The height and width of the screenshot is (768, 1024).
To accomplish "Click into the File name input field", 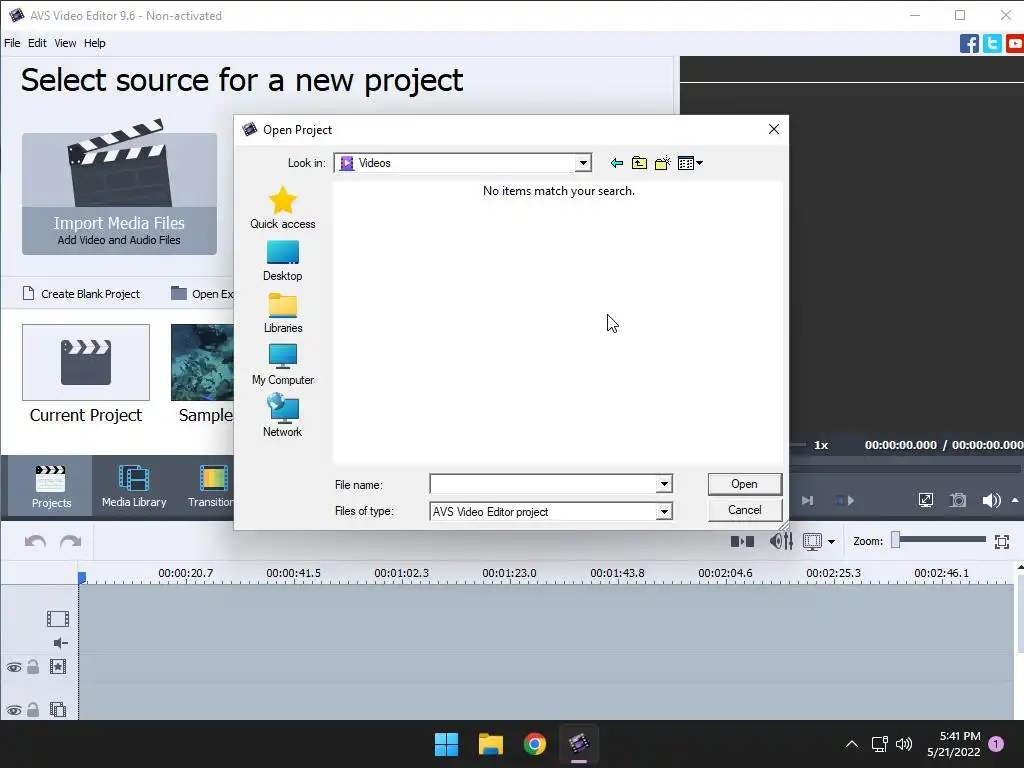I will (543, 484).
